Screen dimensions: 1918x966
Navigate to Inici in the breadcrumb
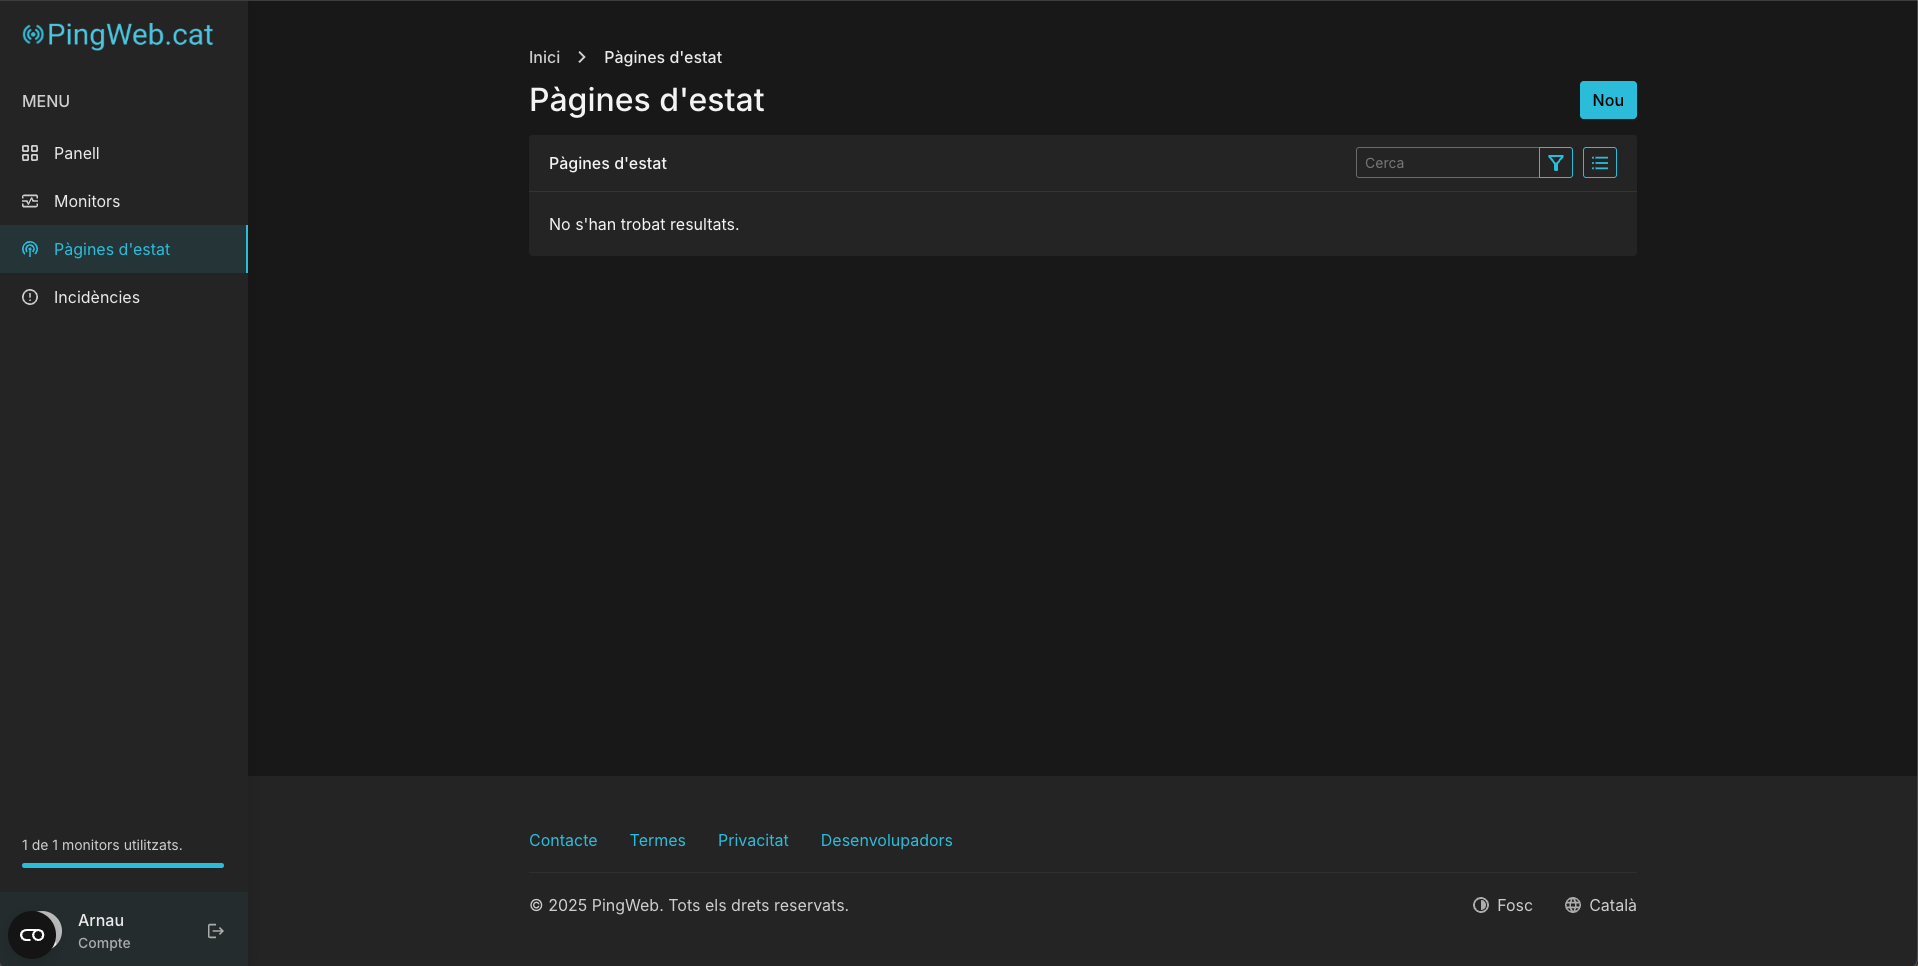pos(544,57)
